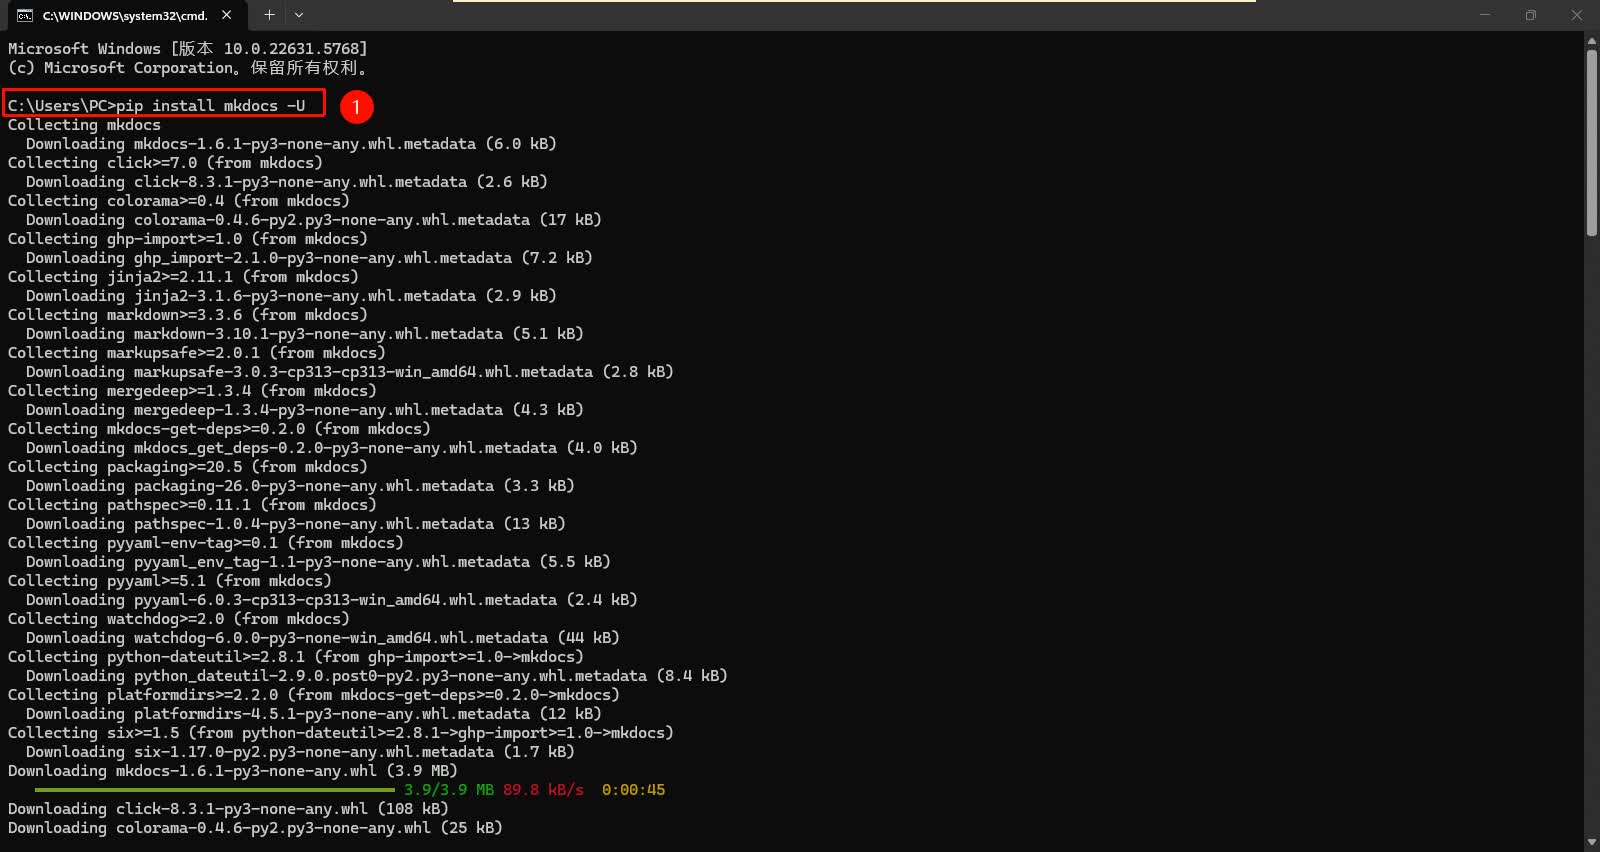Image resolution: width=1600 pixels, height=852 pixels.
Task: Click the red circle annotation numbered 1
Action: (x=356, y=106)
